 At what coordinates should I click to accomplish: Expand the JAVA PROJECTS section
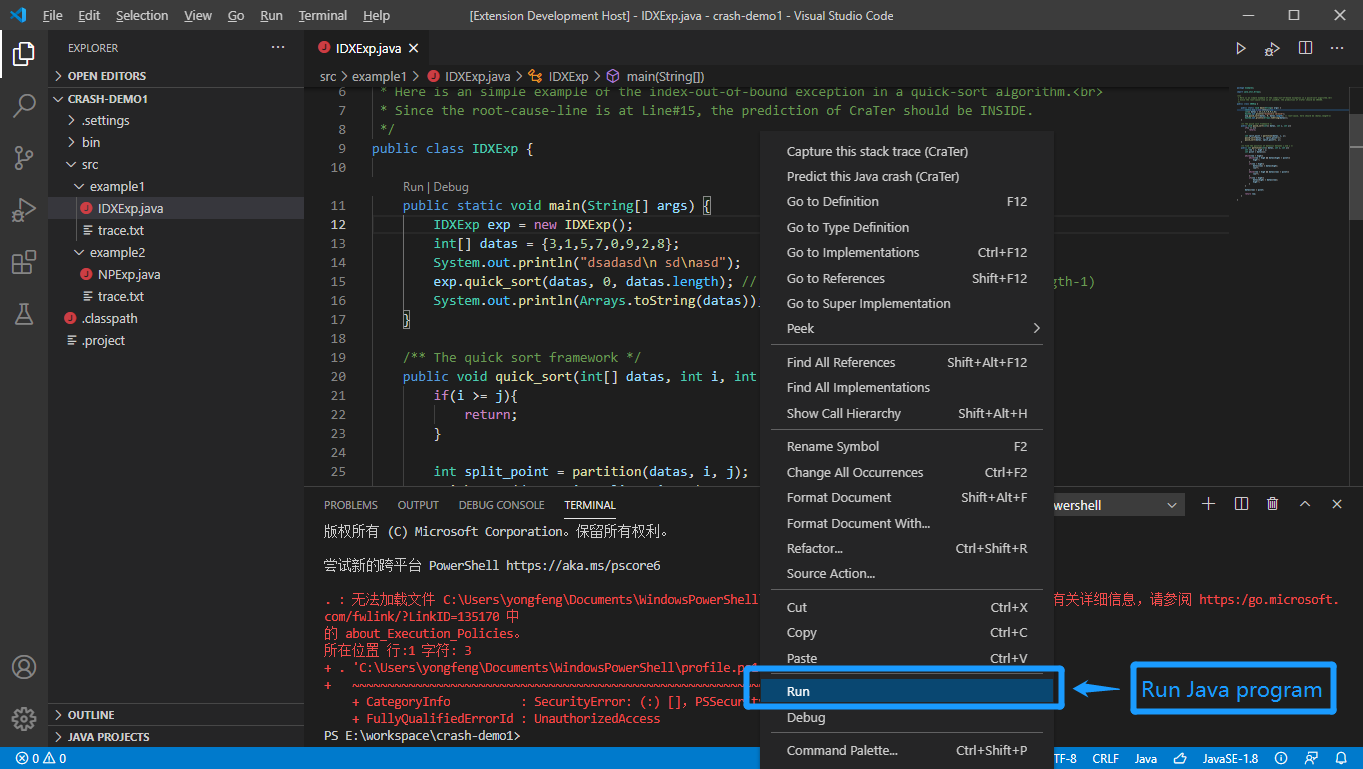pyautogui.click(x=176, y=737)
